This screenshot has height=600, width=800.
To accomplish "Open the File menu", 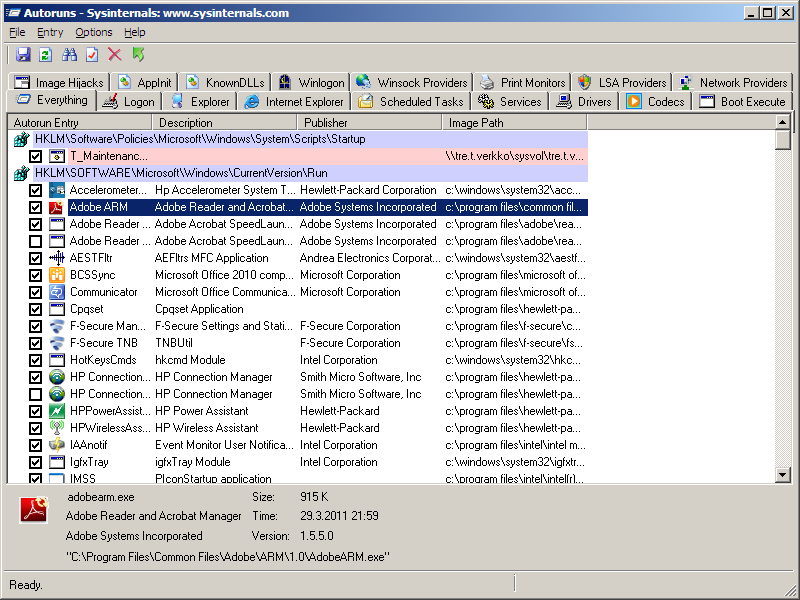I will coord(17,32).
